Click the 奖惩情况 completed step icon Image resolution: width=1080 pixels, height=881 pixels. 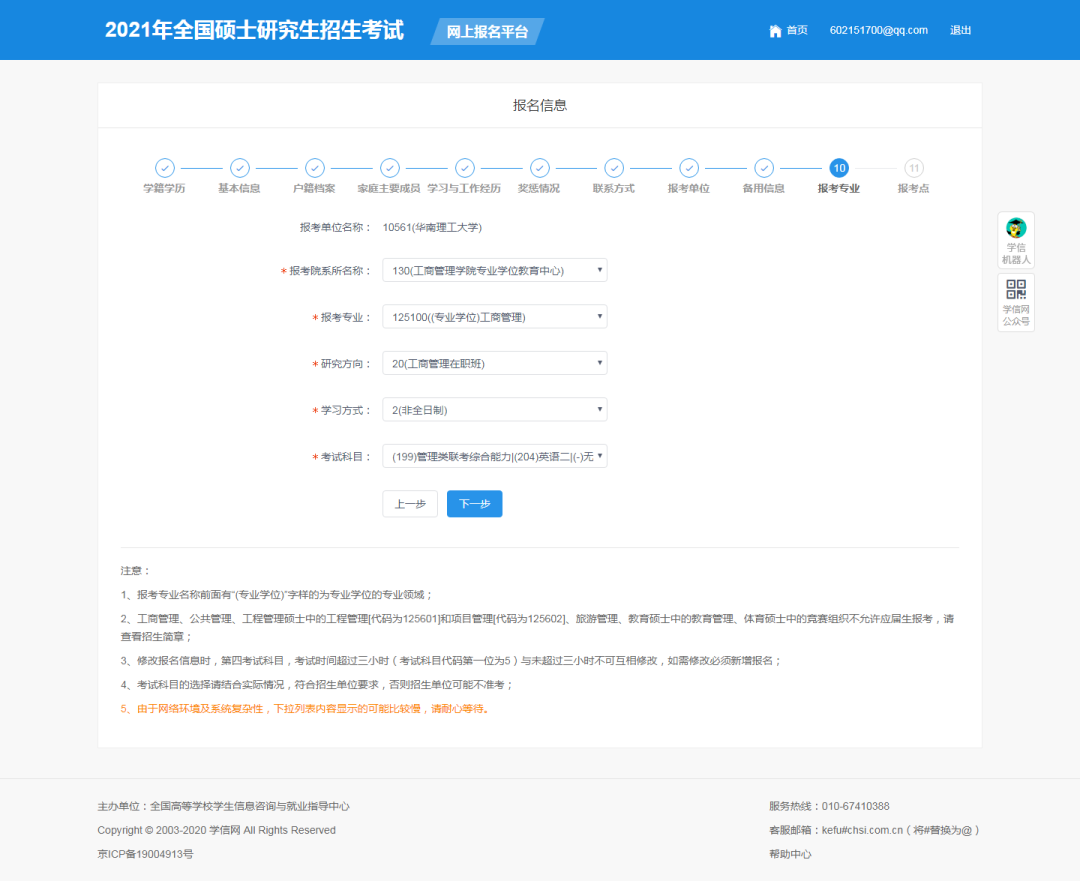pyautogui.click(x=539, y=168)
